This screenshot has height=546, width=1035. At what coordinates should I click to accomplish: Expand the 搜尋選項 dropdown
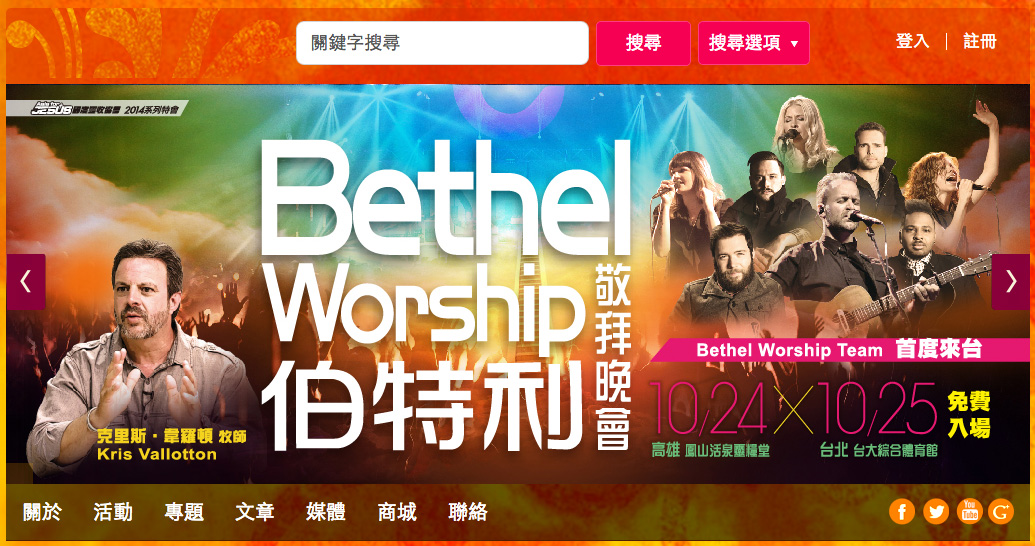754,43
